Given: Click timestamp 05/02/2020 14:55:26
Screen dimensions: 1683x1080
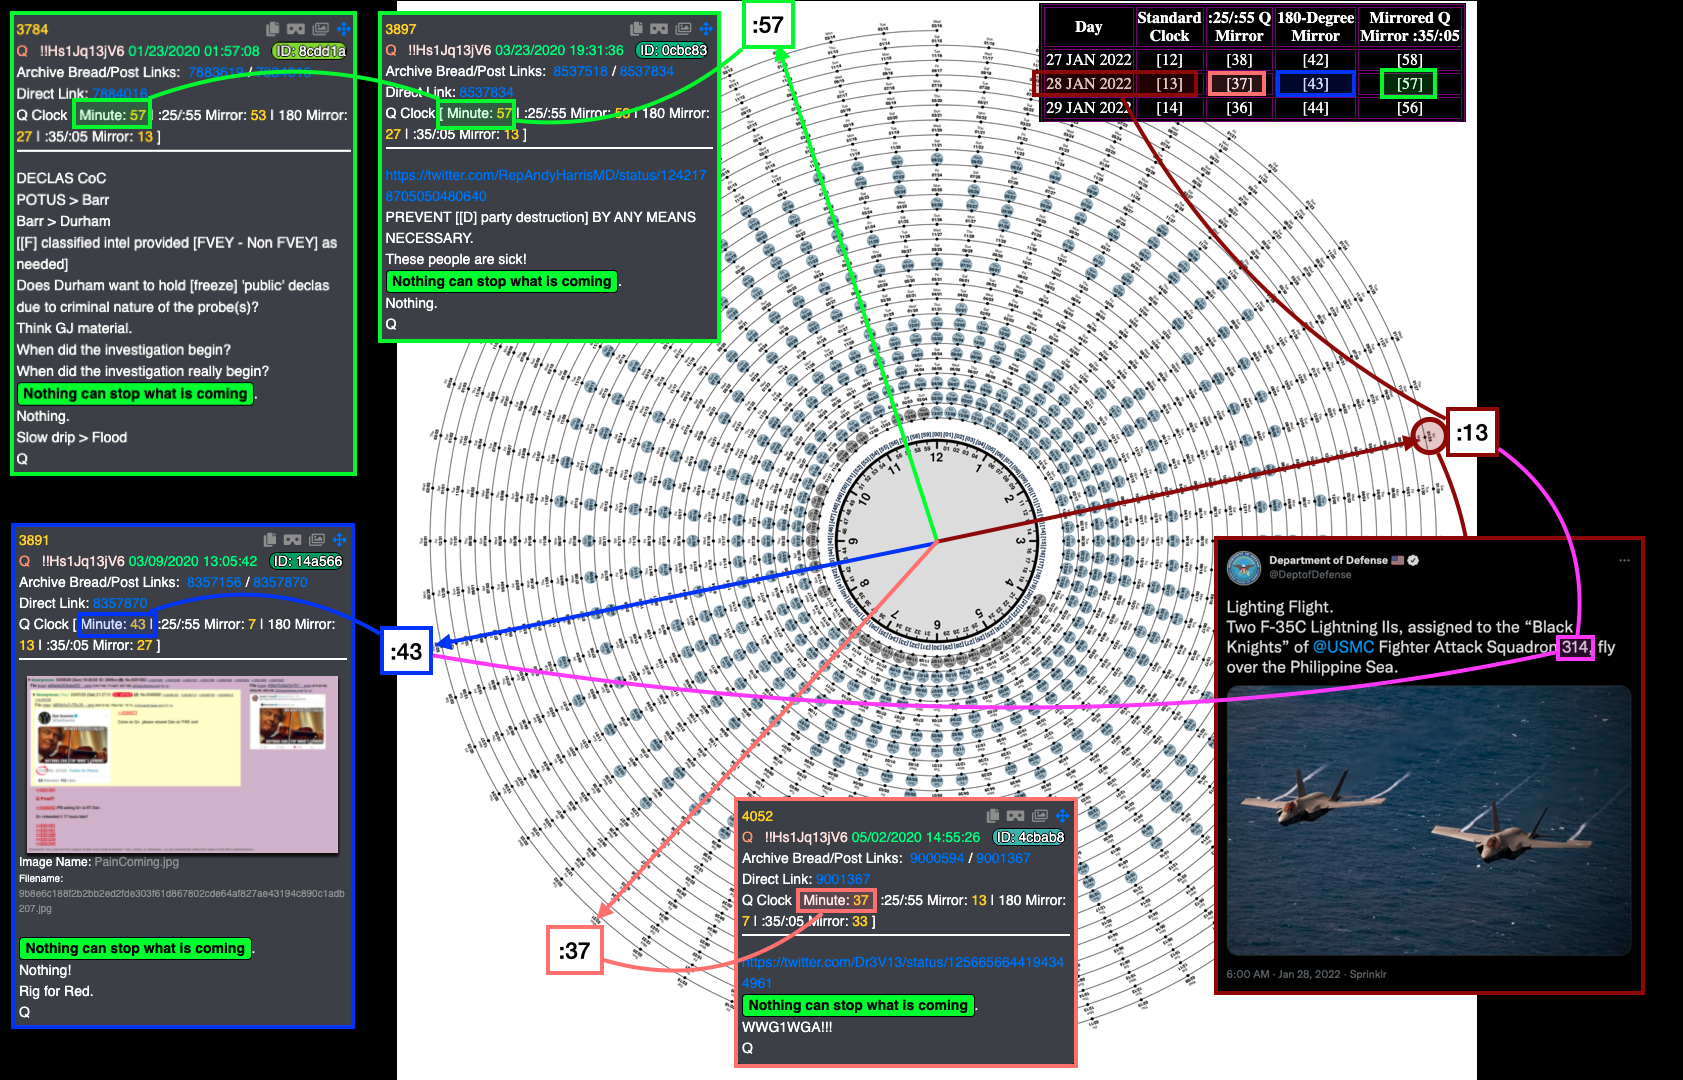Looking at the screenshot, I should point(916,837).
